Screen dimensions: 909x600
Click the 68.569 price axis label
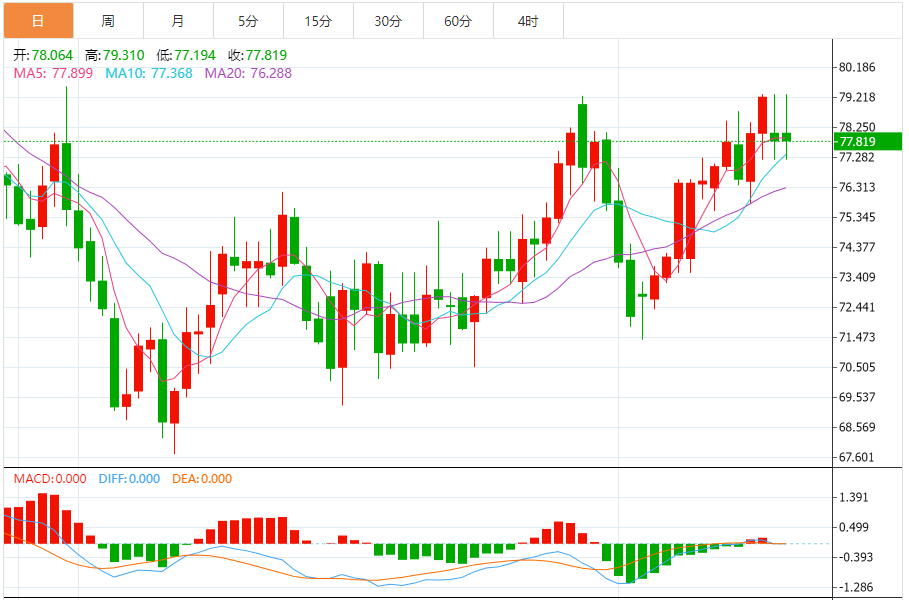(857, 427)
